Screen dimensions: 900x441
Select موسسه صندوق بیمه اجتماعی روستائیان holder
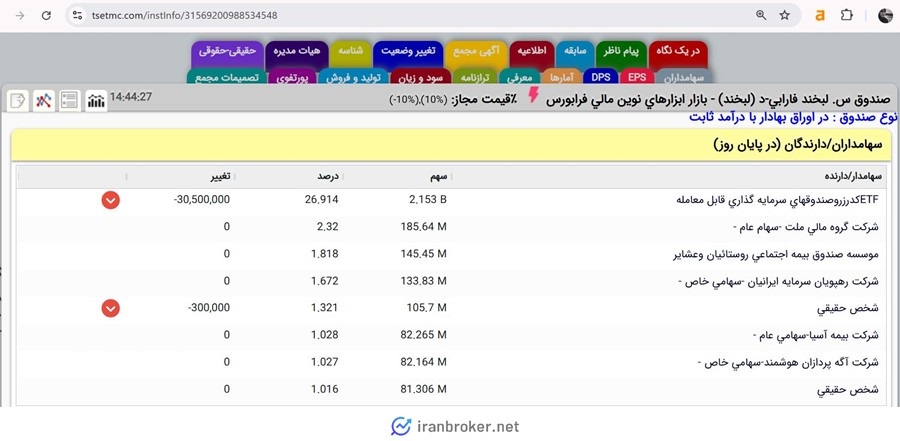click(x=775, y=254)
